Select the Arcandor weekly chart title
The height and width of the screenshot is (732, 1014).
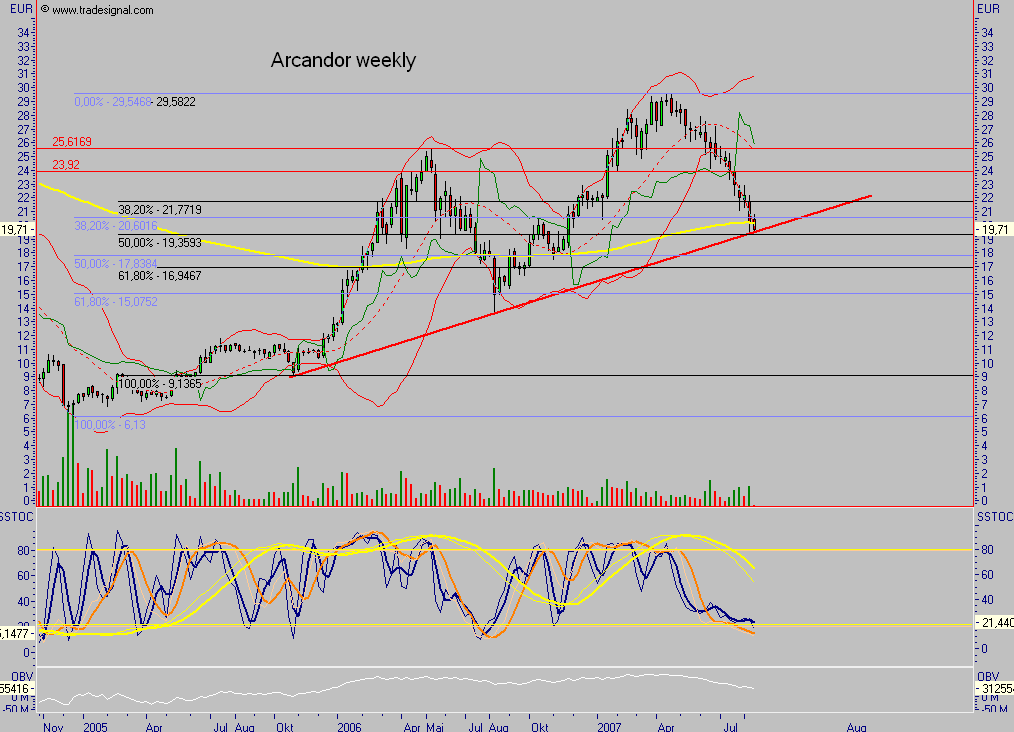pos(342,60)
